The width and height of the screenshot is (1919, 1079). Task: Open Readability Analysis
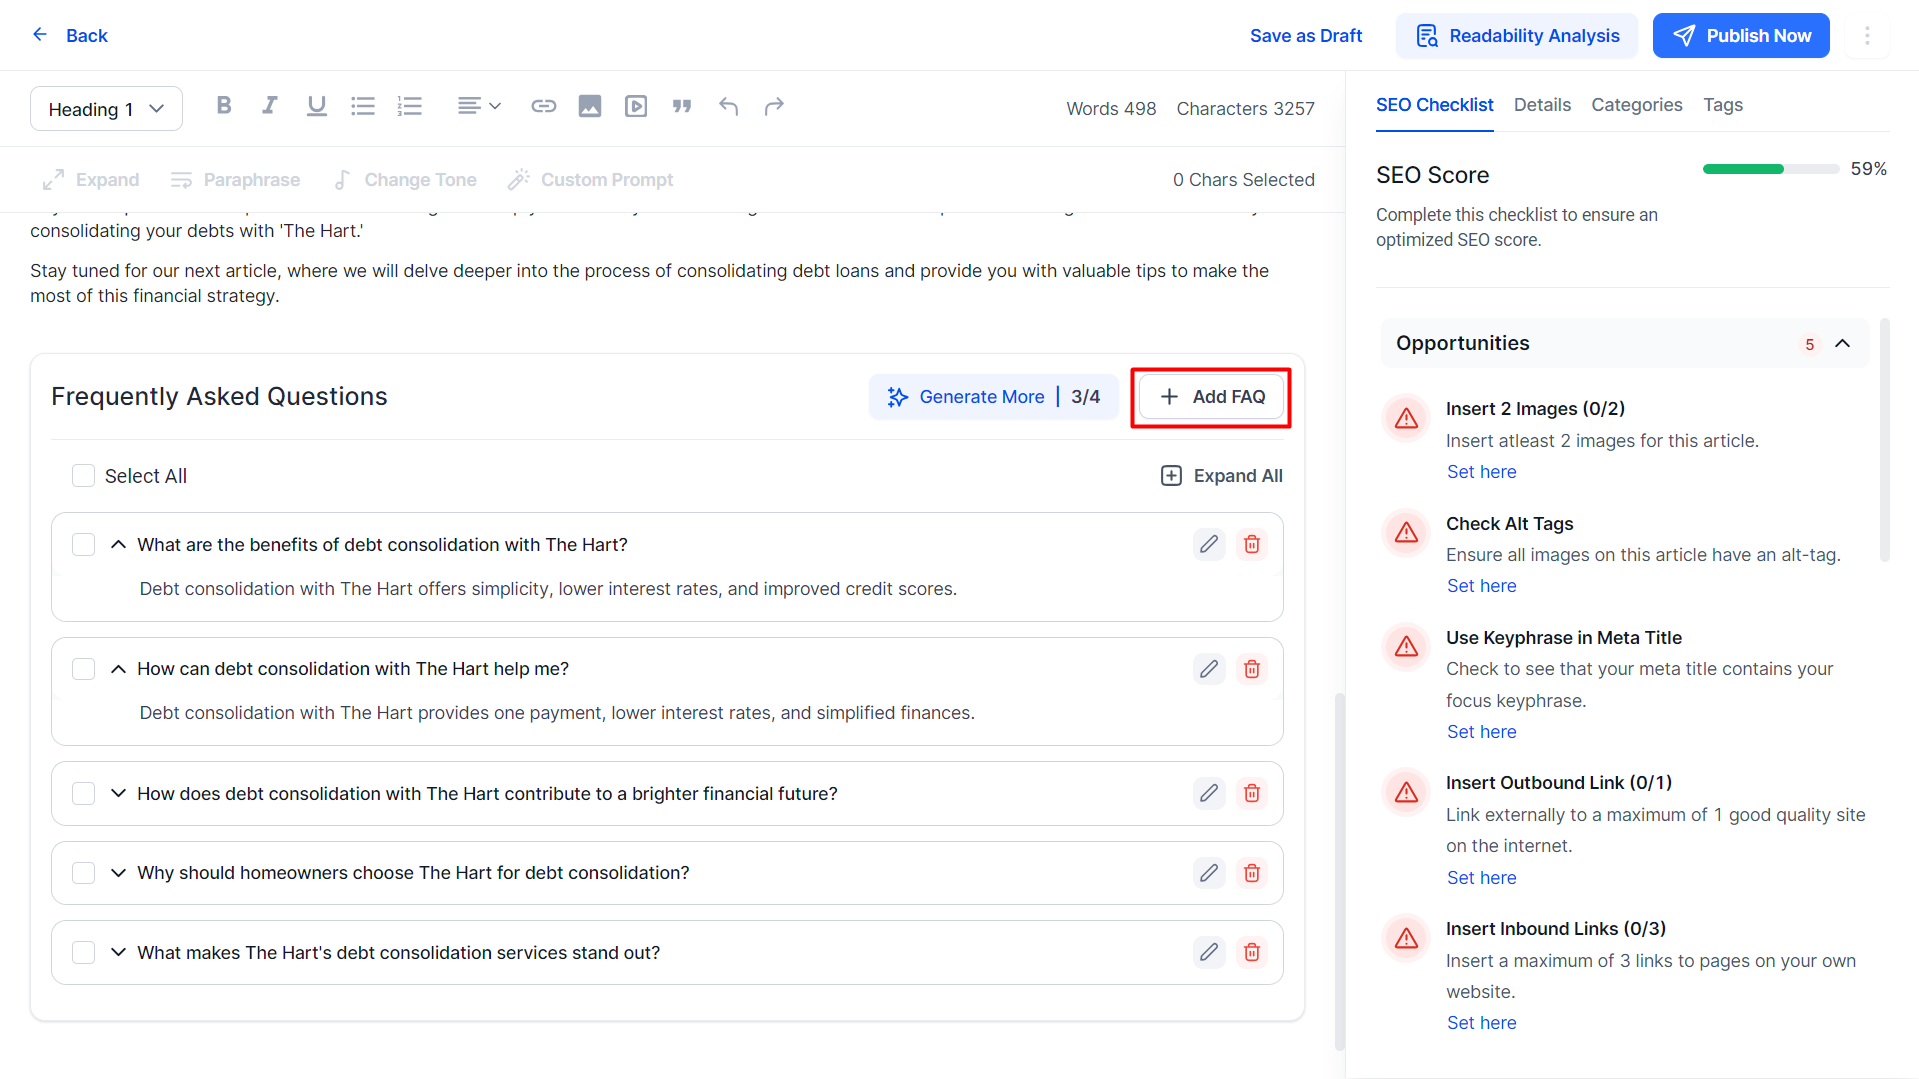tap(1517, 36)
